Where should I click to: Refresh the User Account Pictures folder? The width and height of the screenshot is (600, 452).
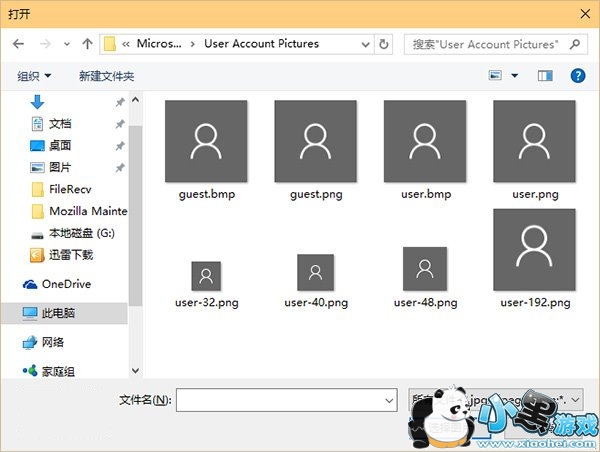[385, 44]
